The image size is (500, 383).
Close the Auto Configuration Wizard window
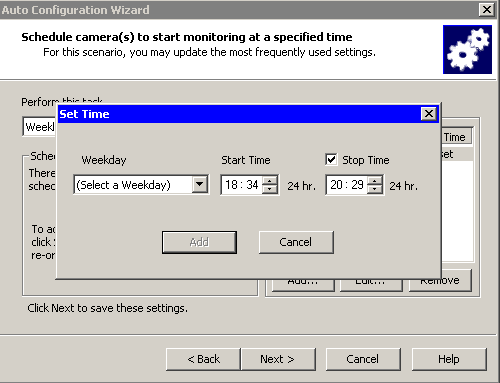coord(487,9)
